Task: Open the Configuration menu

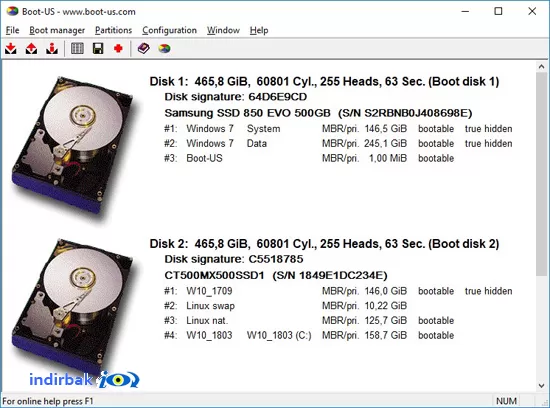Action: pyautogui.click(x=169, y=31)
